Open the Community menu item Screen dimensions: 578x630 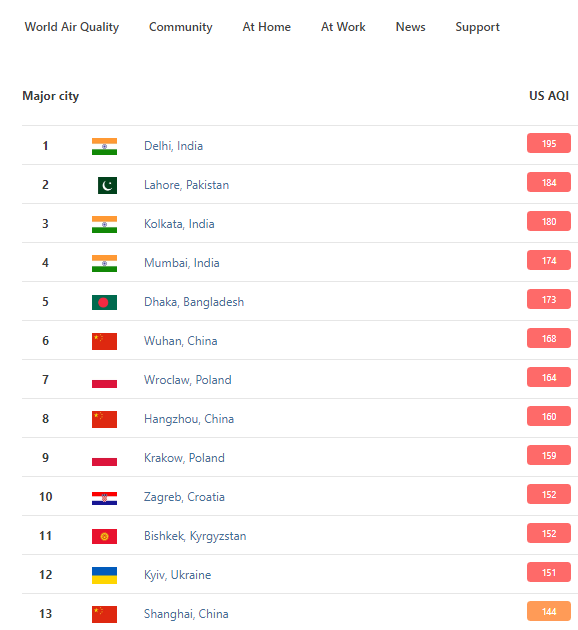tap(181, 27)
